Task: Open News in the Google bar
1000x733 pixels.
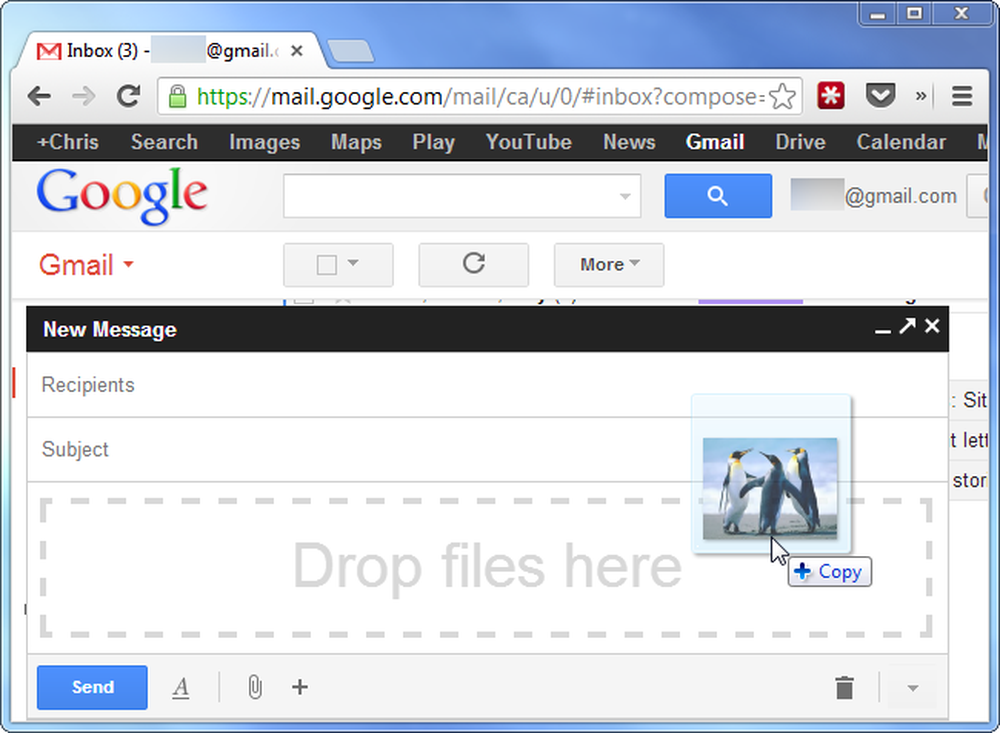Action: pos(629,142)
